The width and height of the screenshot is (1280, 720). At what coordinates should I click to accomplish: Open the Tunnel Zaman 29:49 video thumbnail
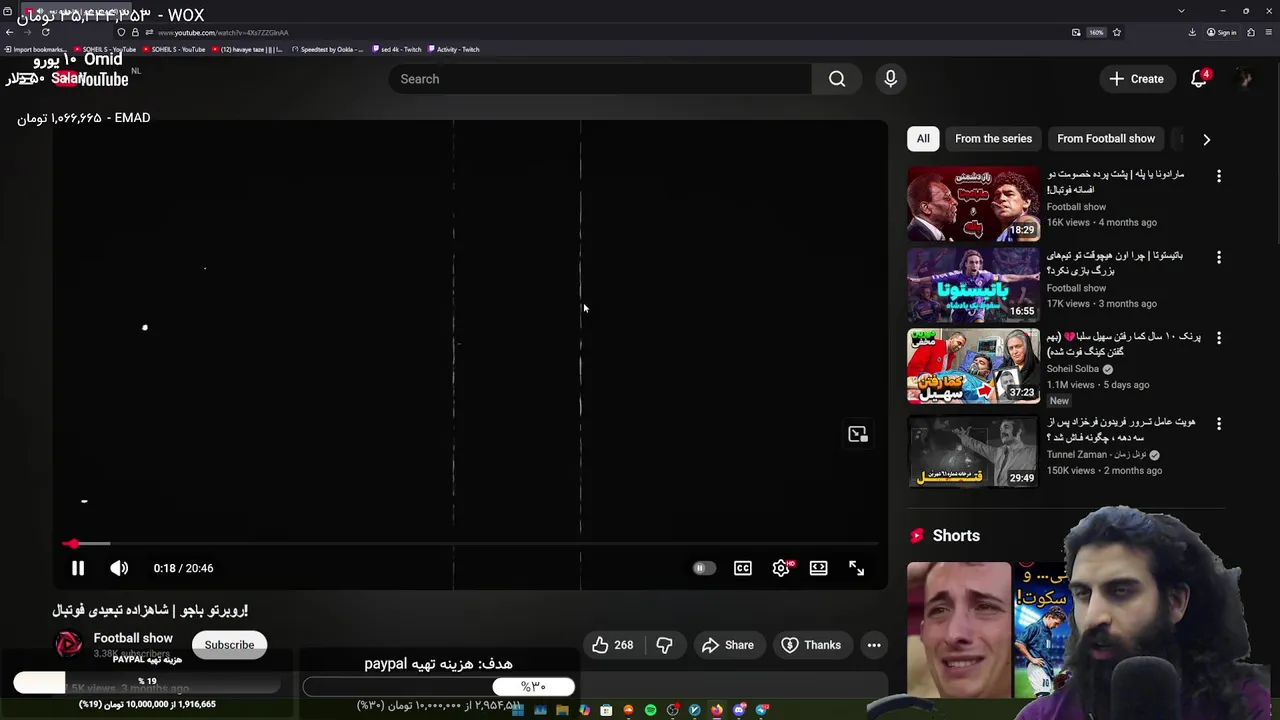coord(973,452)
